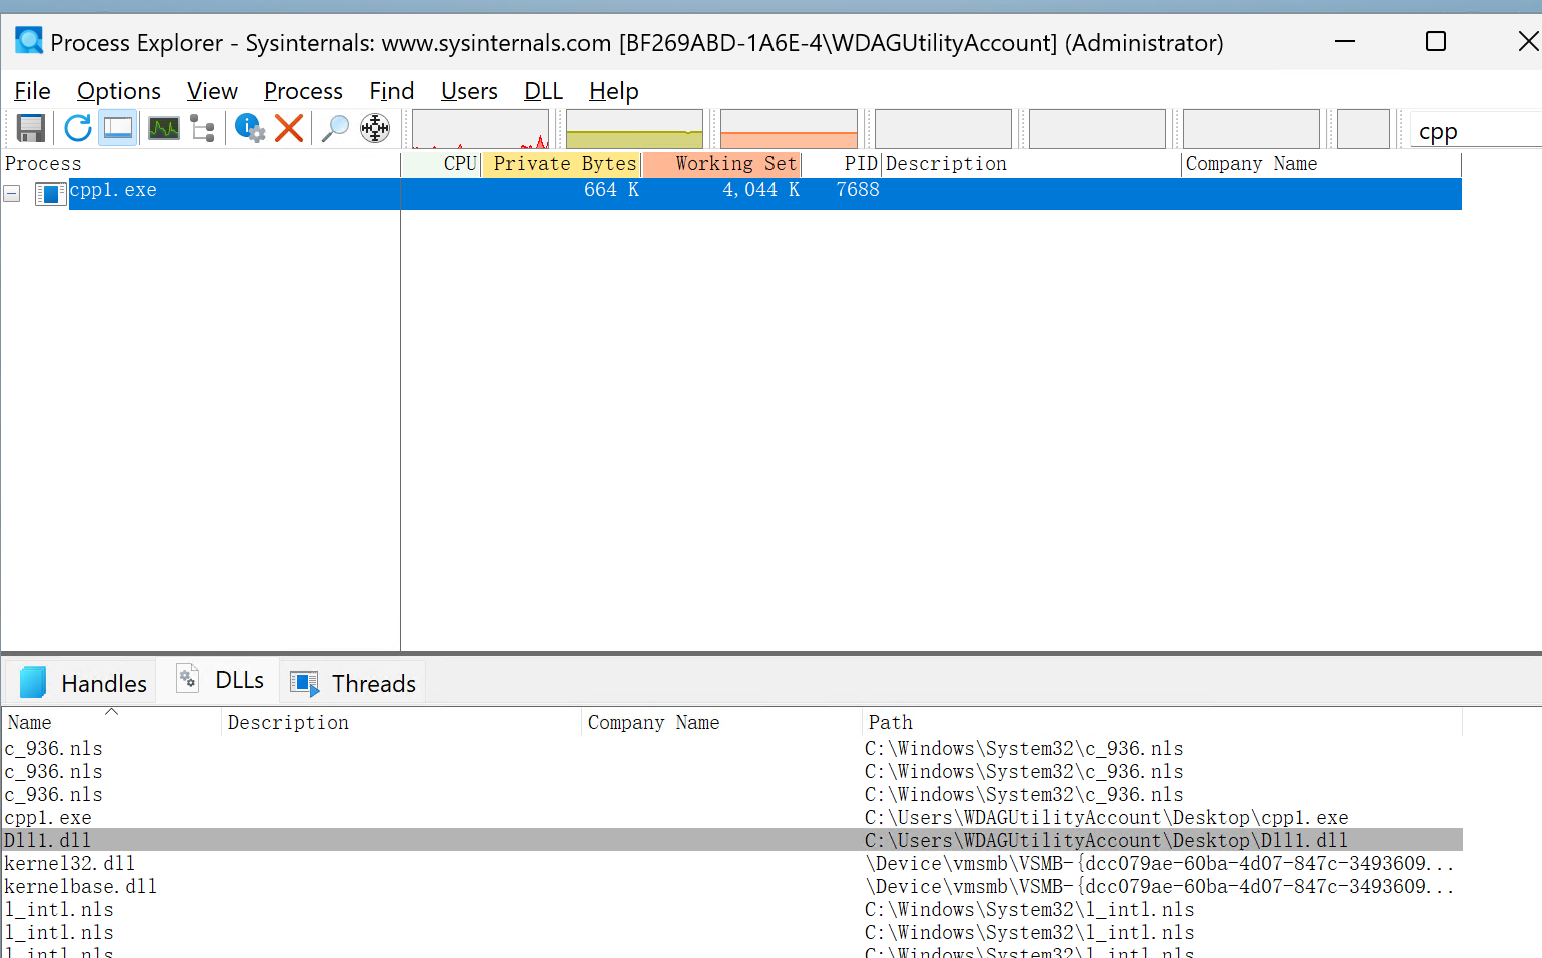Image resolution: width=1542 pixels, height=958 pixels.
Task: Collapse the cpp1.exe tree node
Action: pyautogui.click(x=12, y=194)
